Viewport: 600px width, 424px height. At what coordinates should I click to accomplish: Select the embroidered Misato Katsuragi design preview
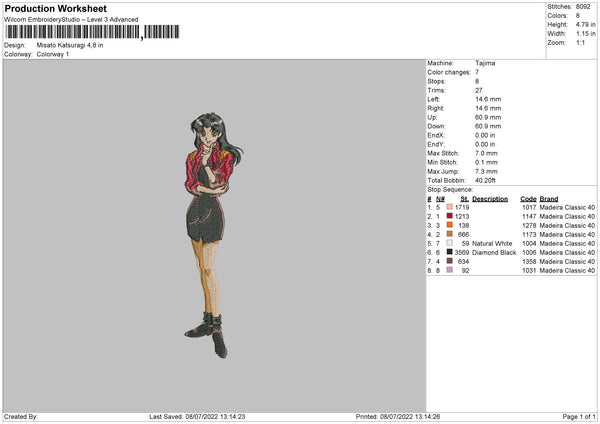[214, 235]
